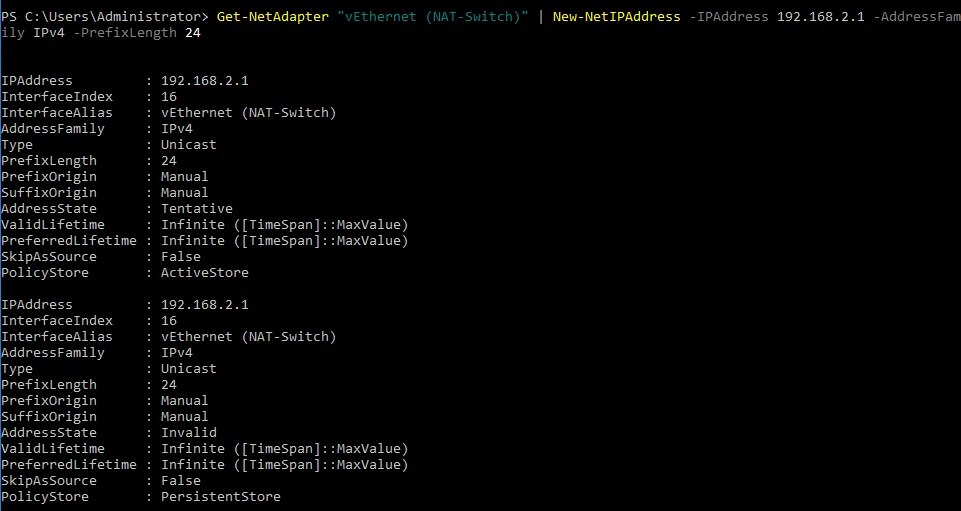Click the PS C:\Users\Administrator prompt text
This screenshot has width=961, height=511.
104,17
